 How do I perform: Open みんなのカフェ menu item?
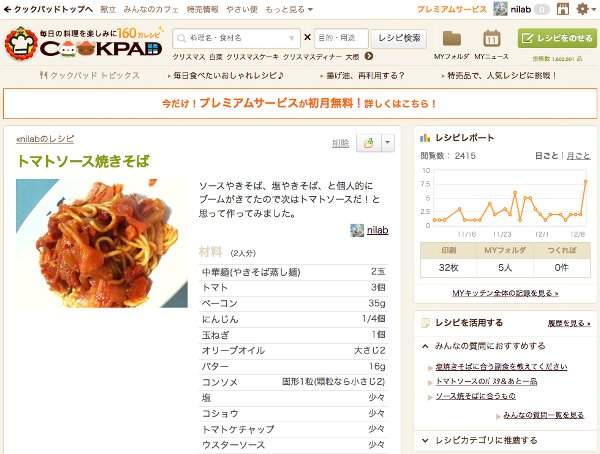(x=151, y=9)
